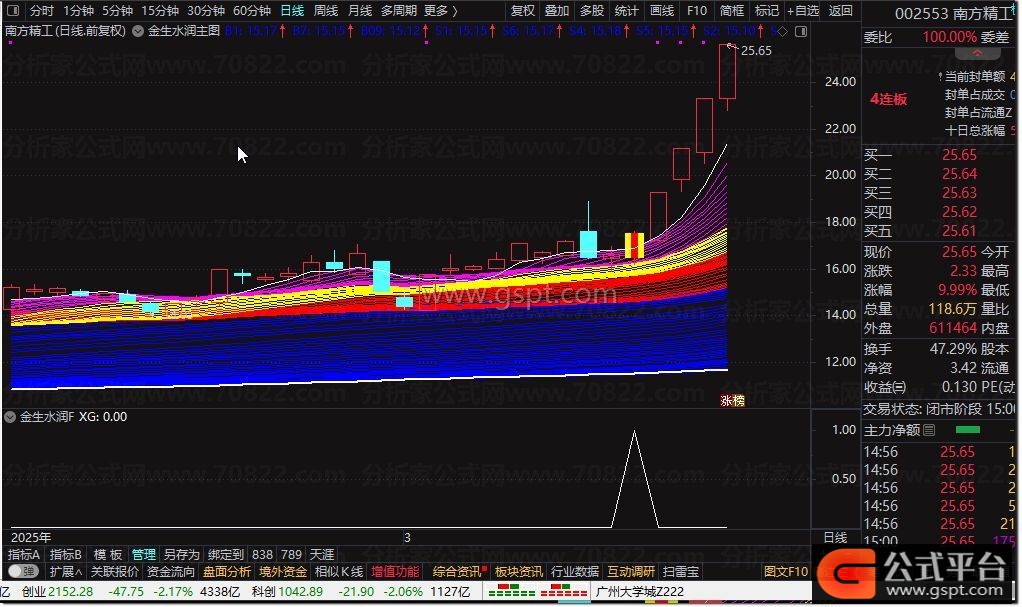Click the 科创 index value 1042.89
The height and width of the screenshot is (607, 1022).
300,591
